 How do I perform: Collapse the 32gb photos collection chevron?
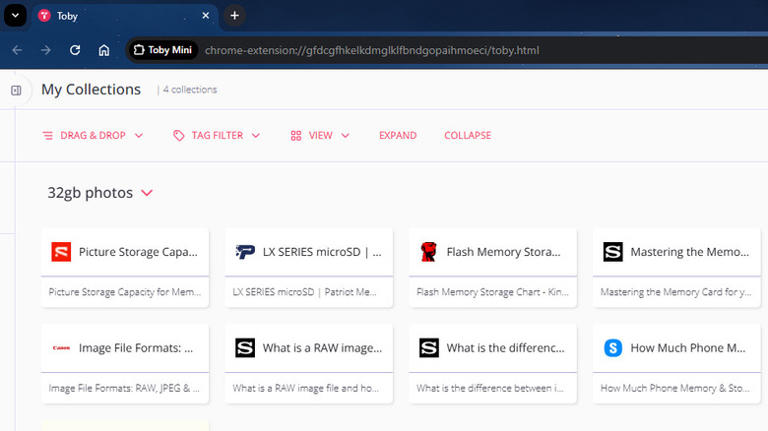(x=147, y=193)
